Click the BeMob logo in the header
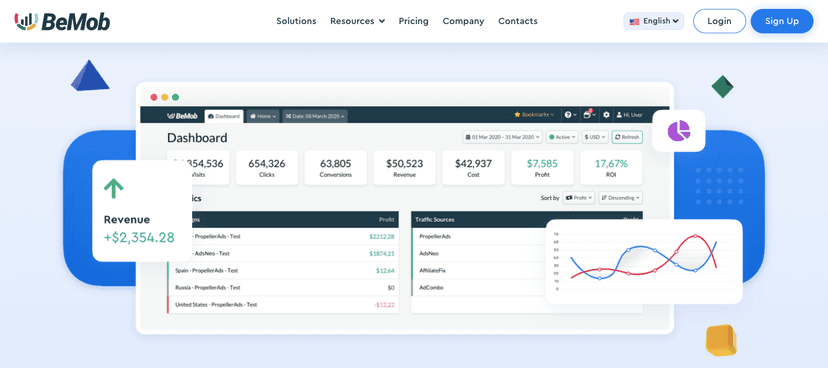The height and width of the screenshot is (368, 828). tap(62, 21)
